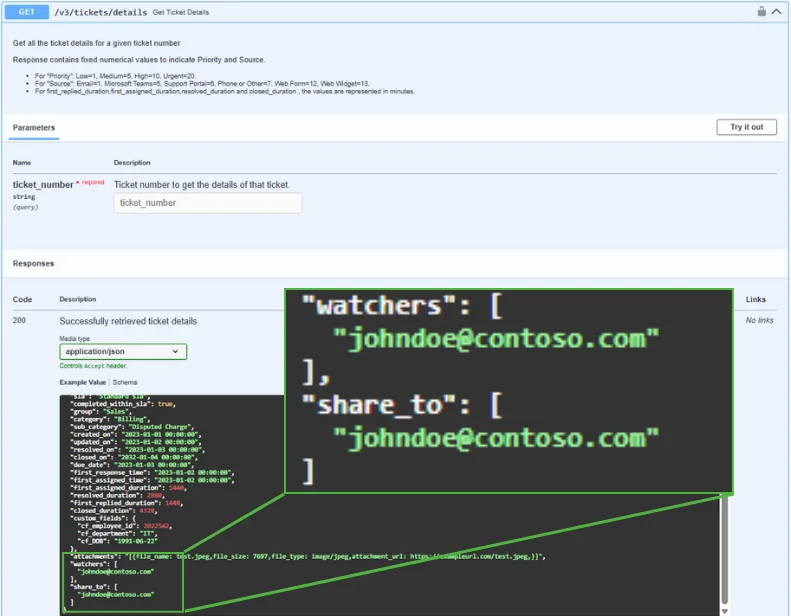
Task: Click the 'Get Ticket Details' summary text
Action: 181,12
